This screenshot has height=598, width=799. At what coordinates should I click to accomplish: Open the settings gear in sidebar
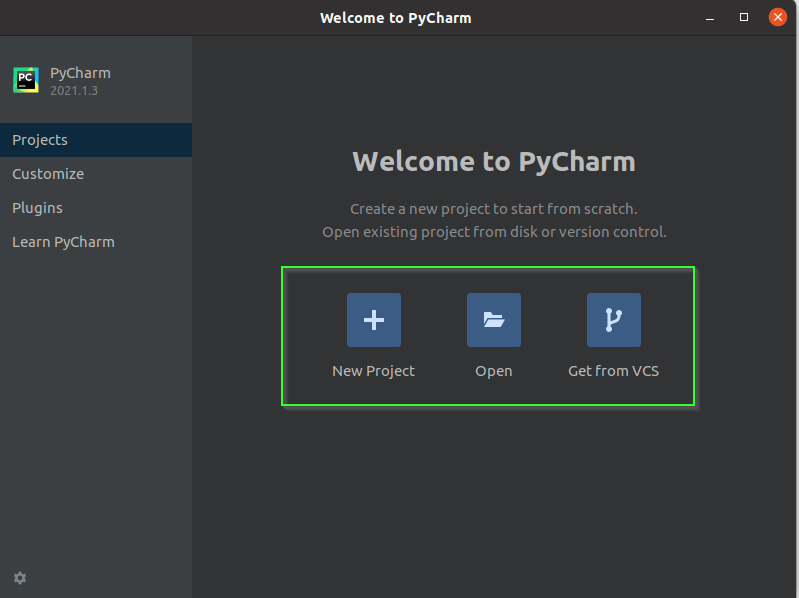click(x=20, y=578)
